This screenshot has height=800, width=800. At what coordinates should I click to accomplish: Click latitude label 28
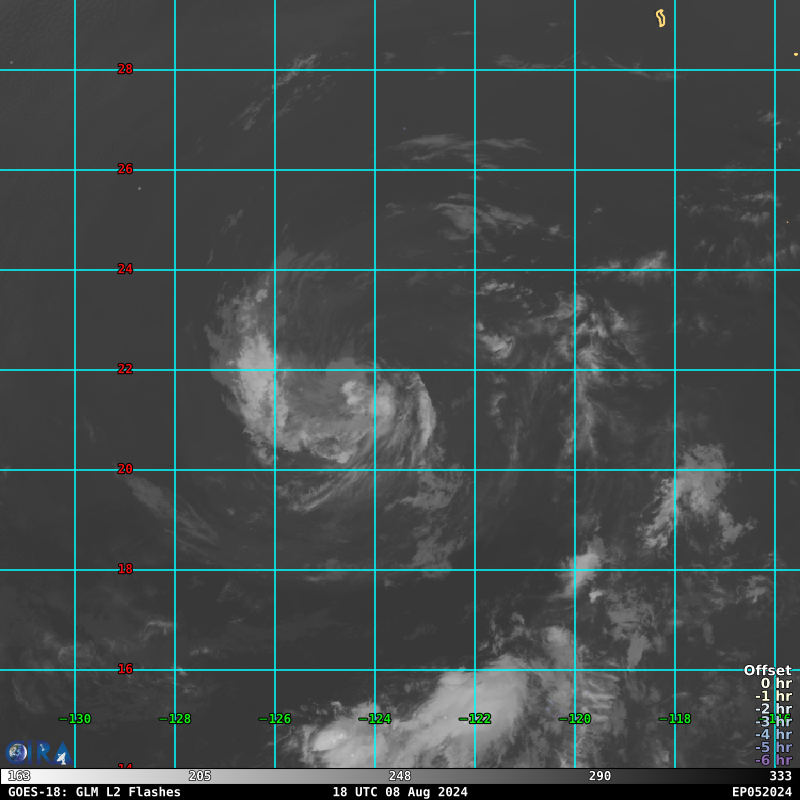[x=125, y=69]
